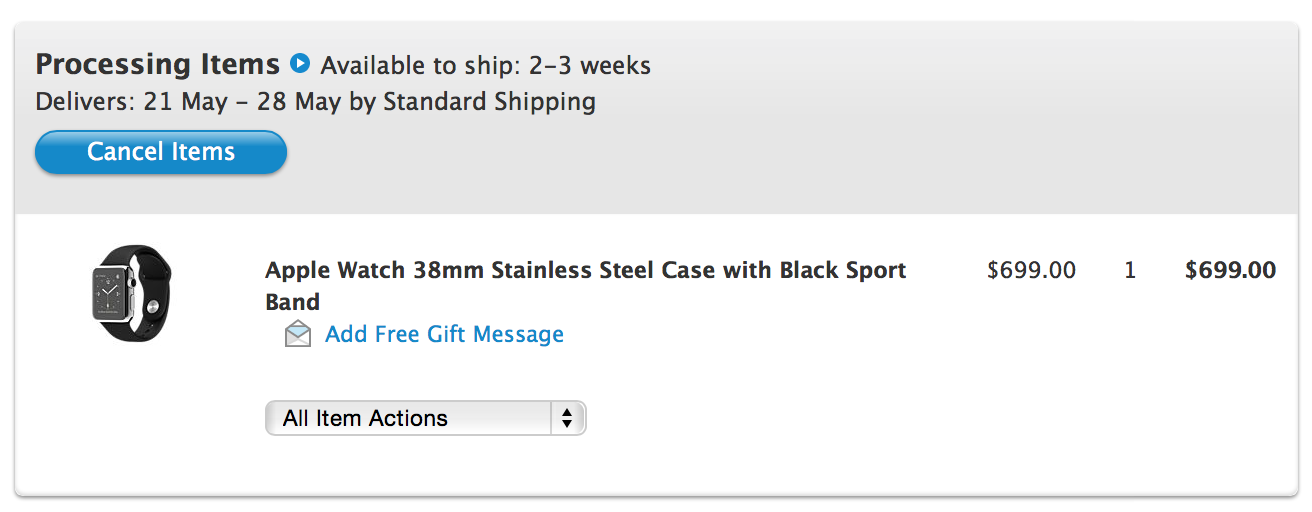This screenshot has height=512, width=1312.
Task: Click the Available to ship status text
Action: coord(421,66)
